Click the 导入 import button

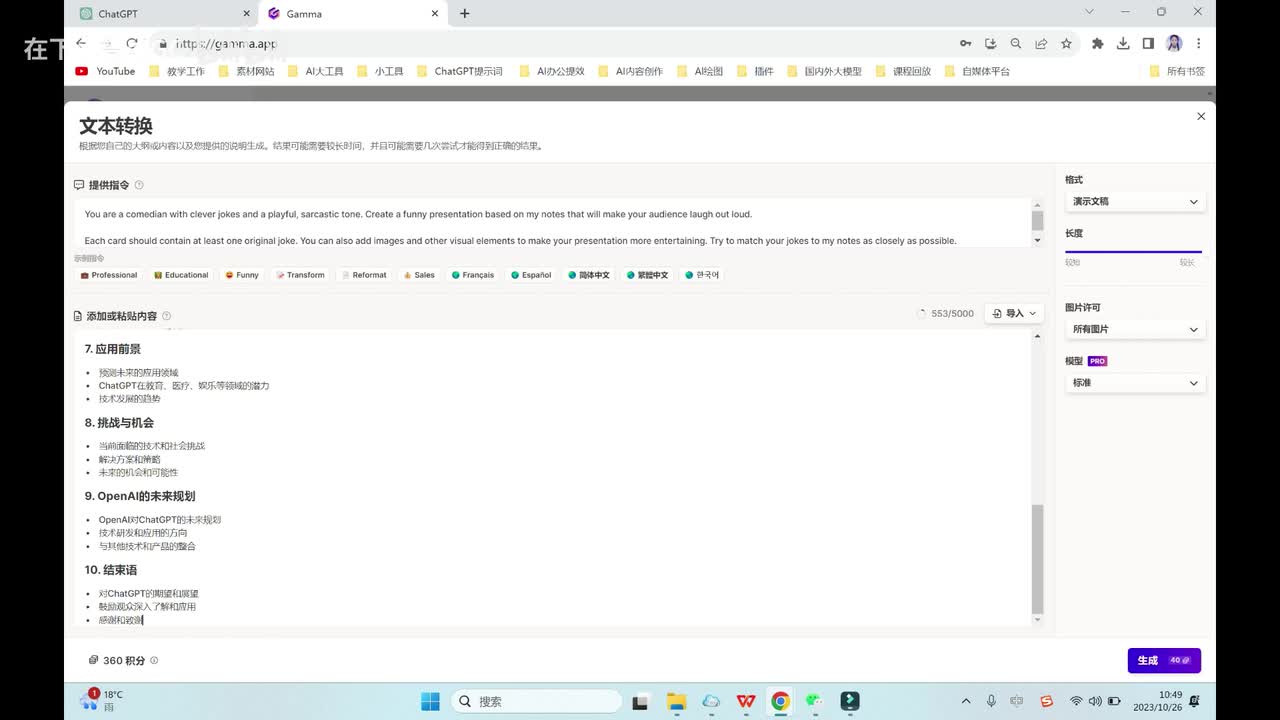click(x=1014, y=314)
